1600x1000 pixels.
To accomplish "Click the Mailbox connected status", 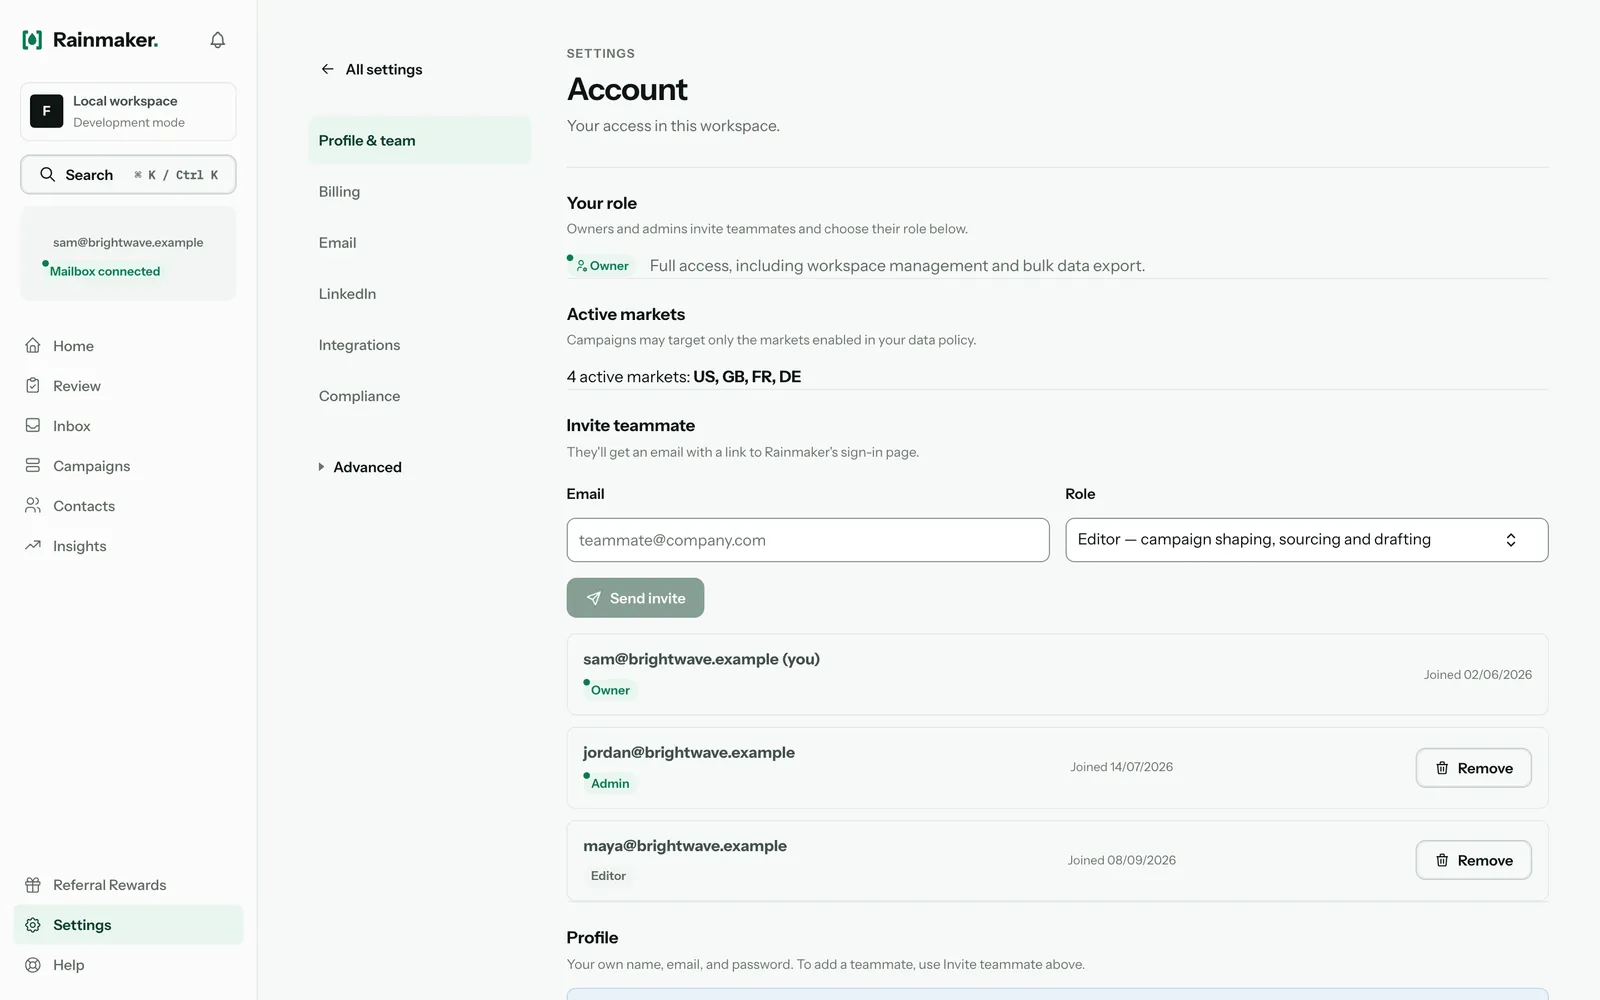I will pyautogui.click(x=102, y=271).
